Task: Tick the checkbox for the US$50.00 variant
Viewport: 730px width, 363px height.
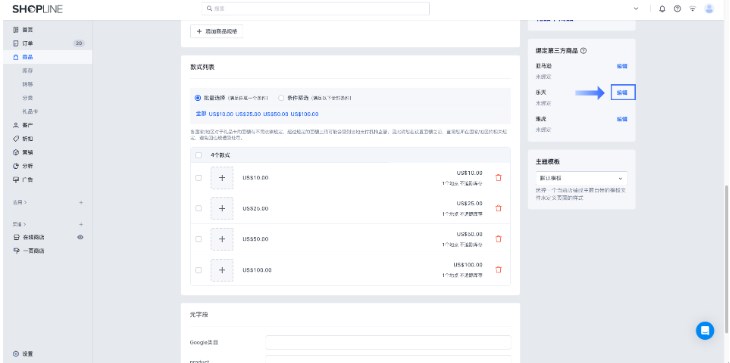Action: 199,239
